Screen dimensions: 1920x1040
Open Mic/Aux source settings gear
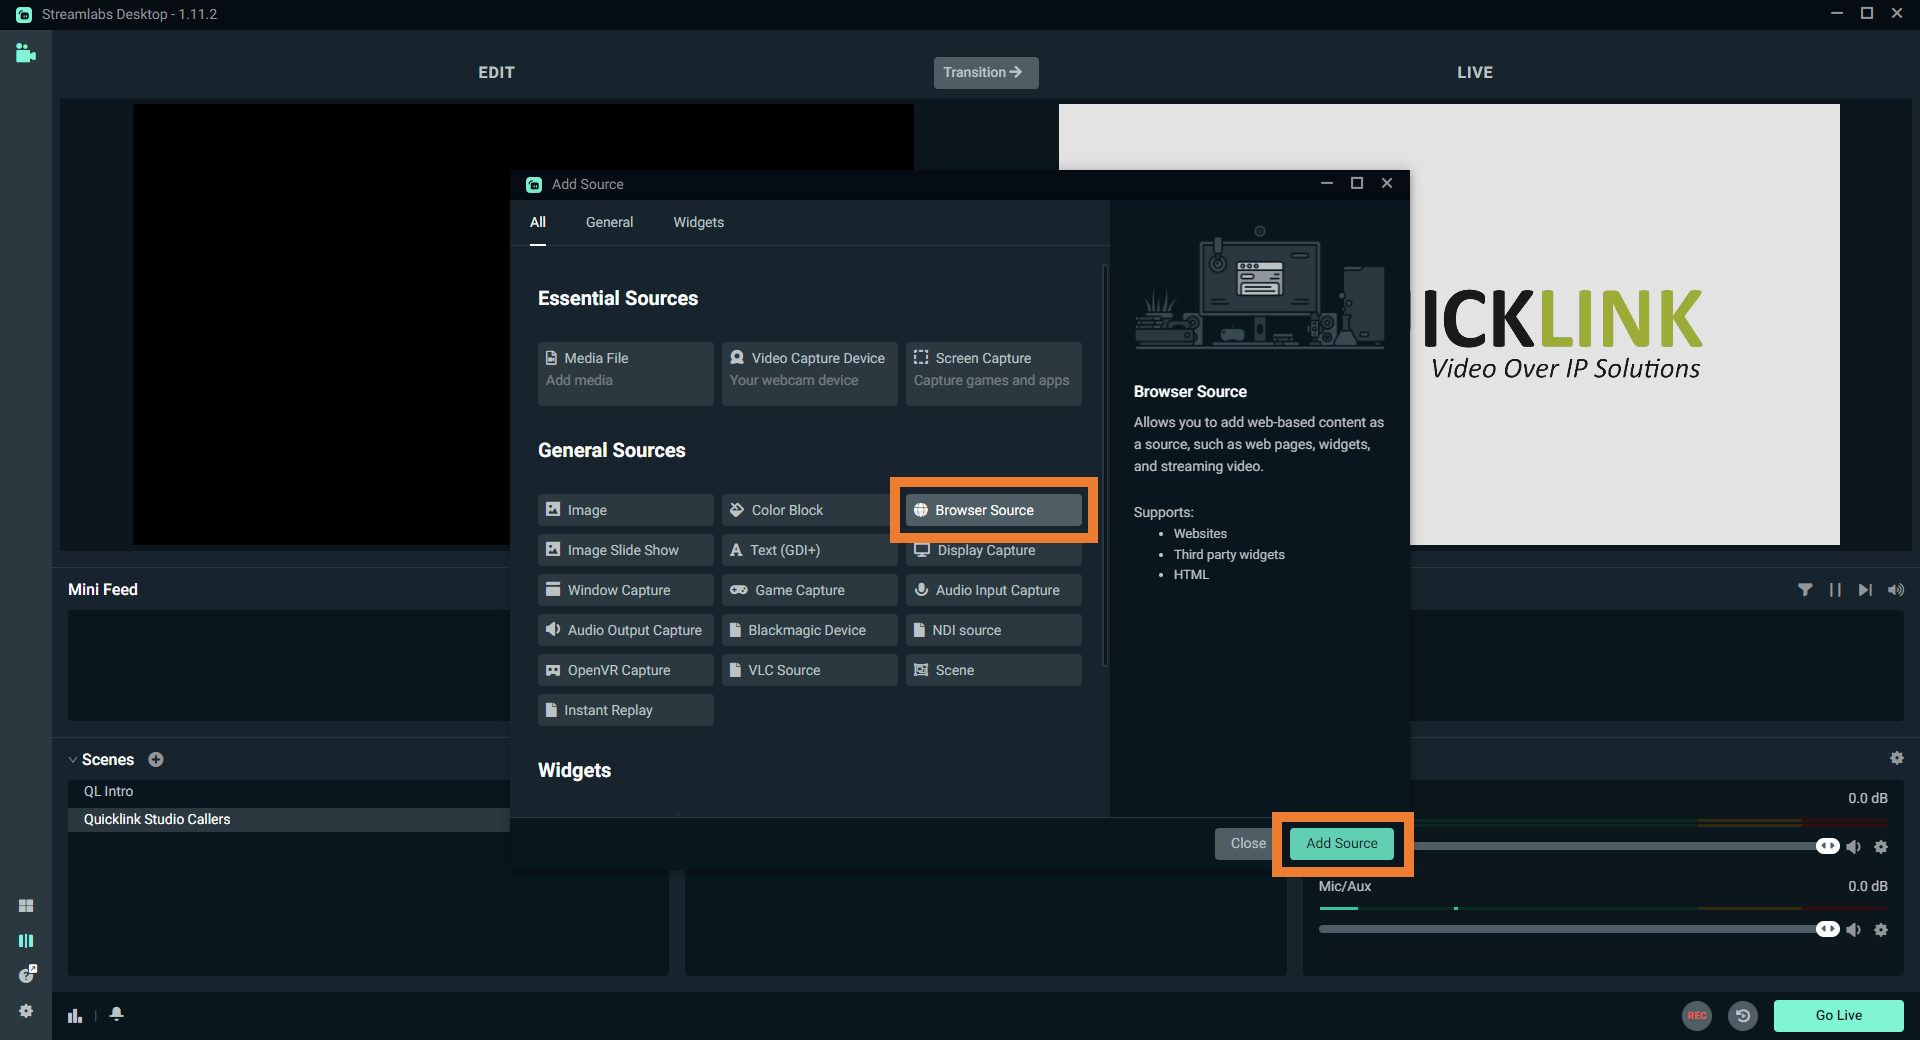[1881, 930]
